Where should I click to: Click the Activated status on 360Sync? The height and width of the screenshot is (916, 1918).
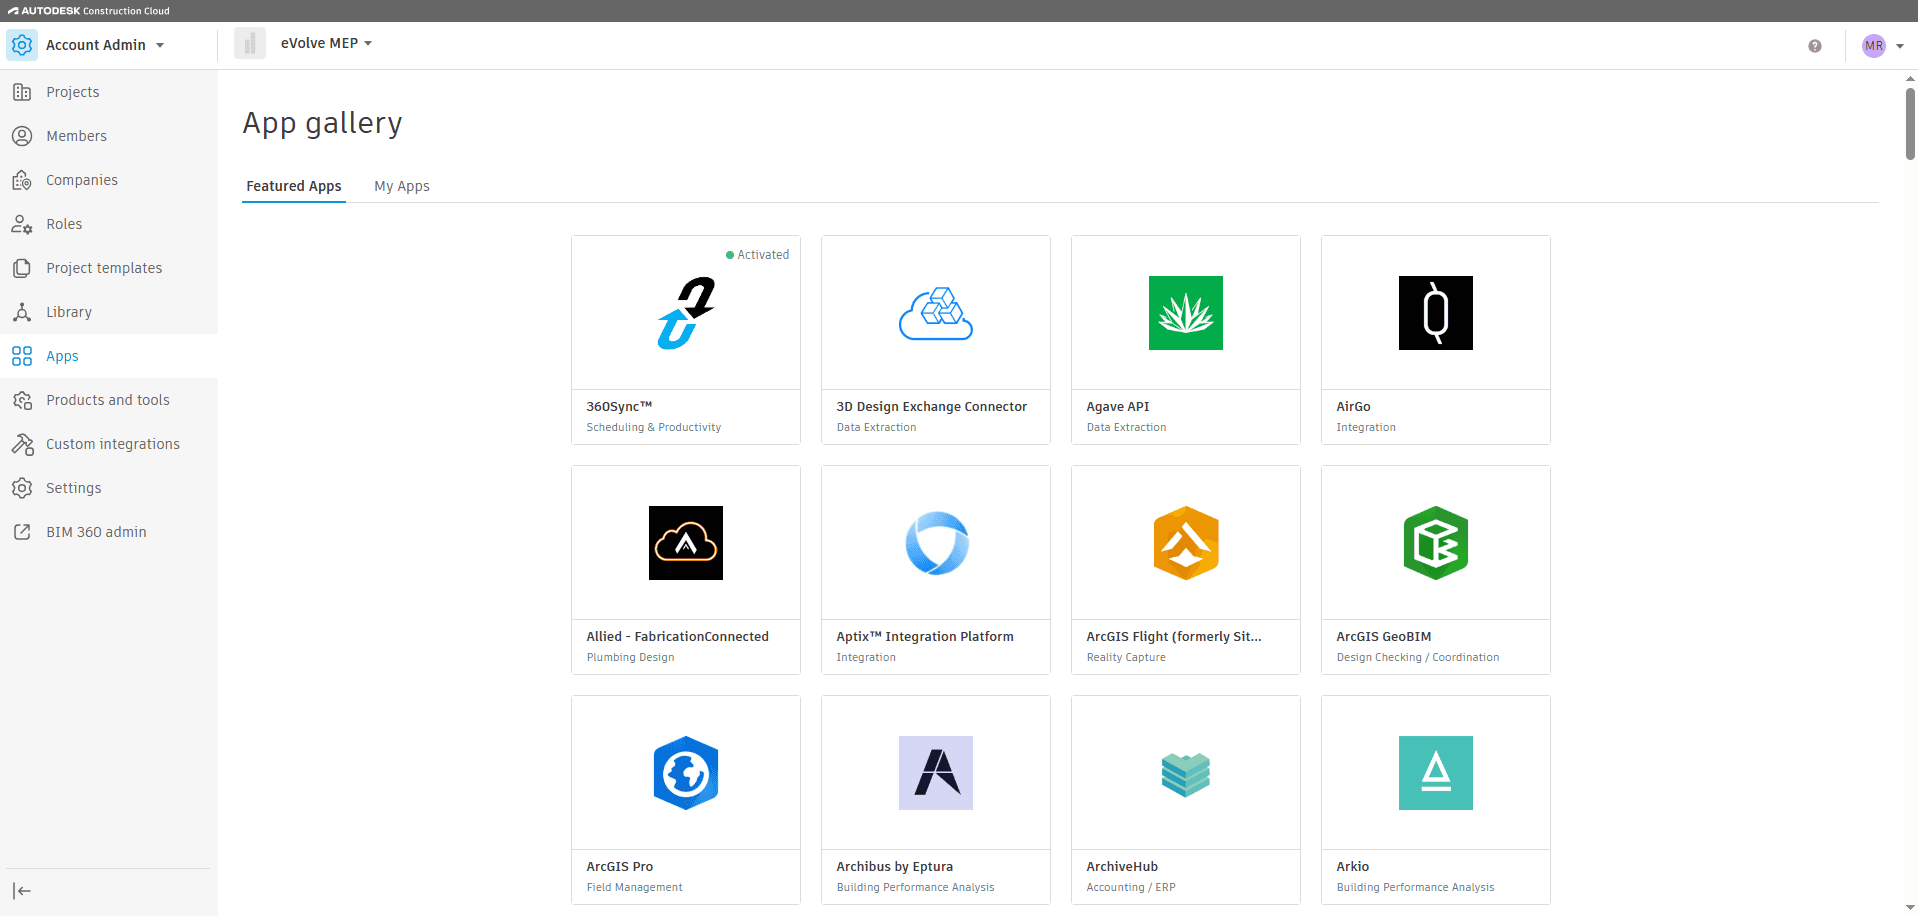(x=758, y=255)
